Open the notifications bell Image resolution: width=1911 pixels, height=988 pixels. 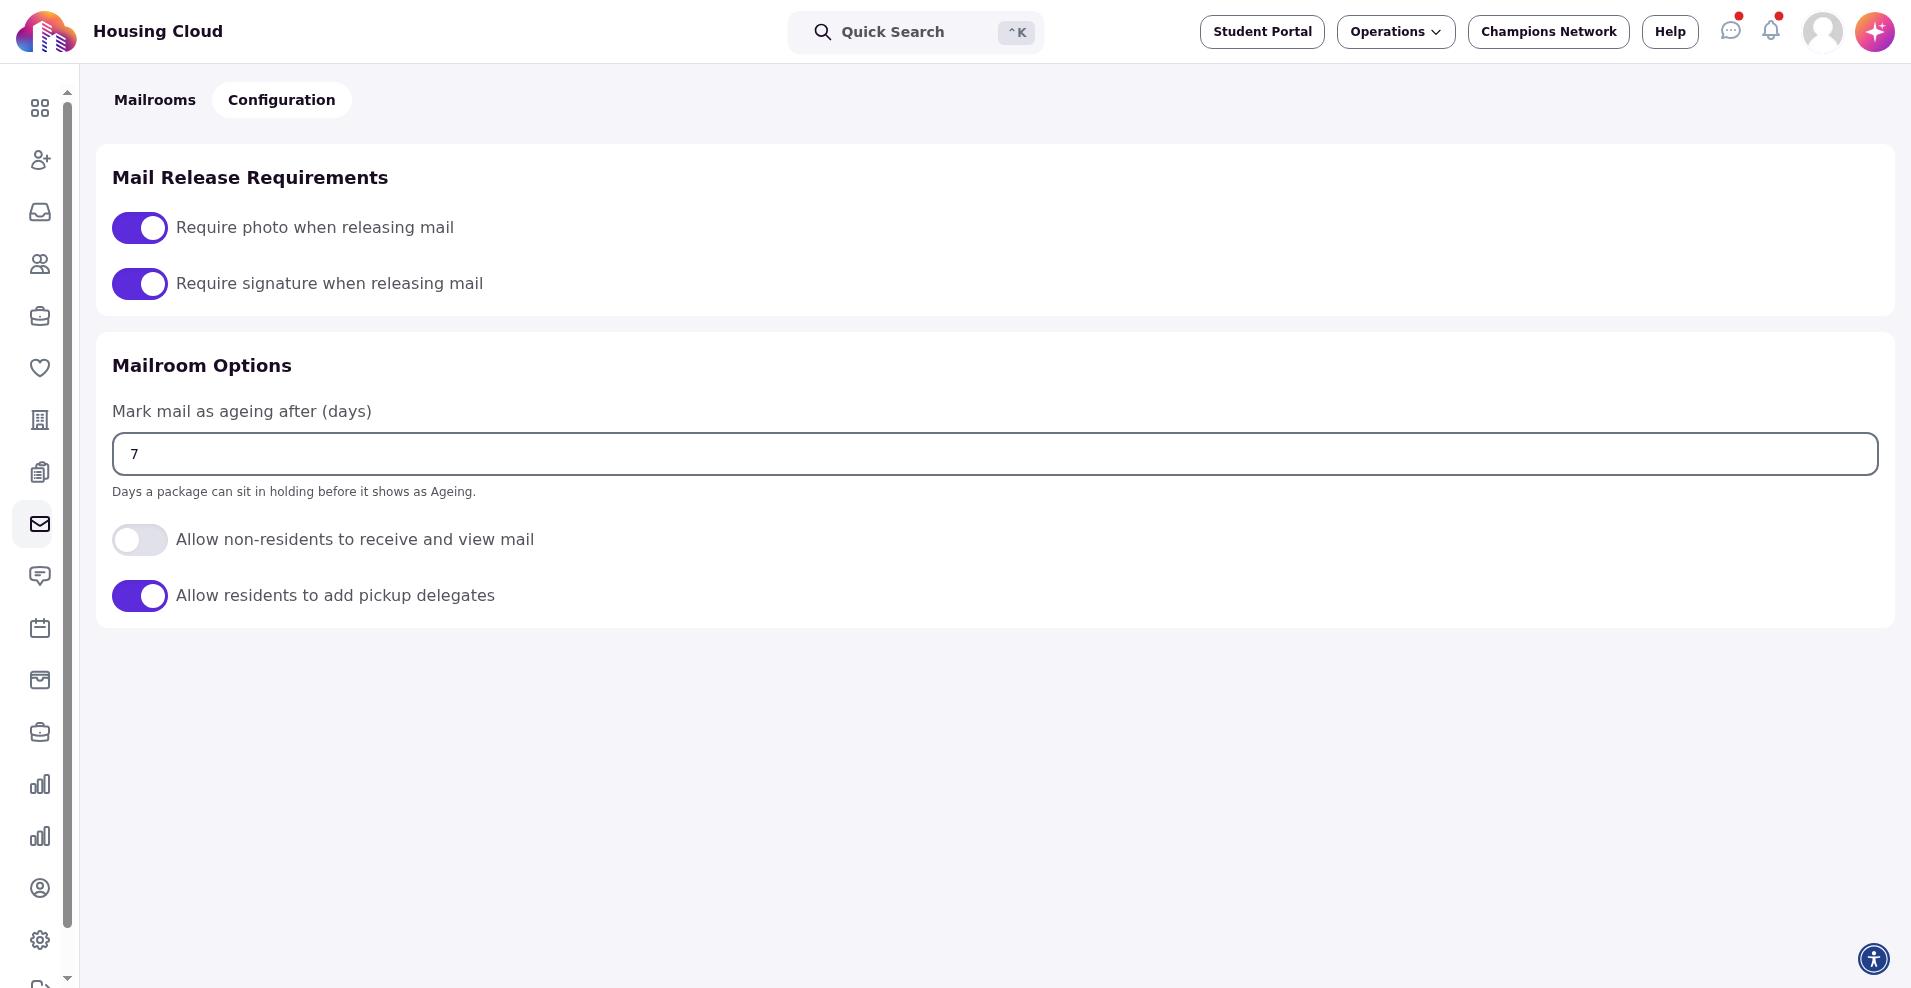click(x=1771, y=31)
